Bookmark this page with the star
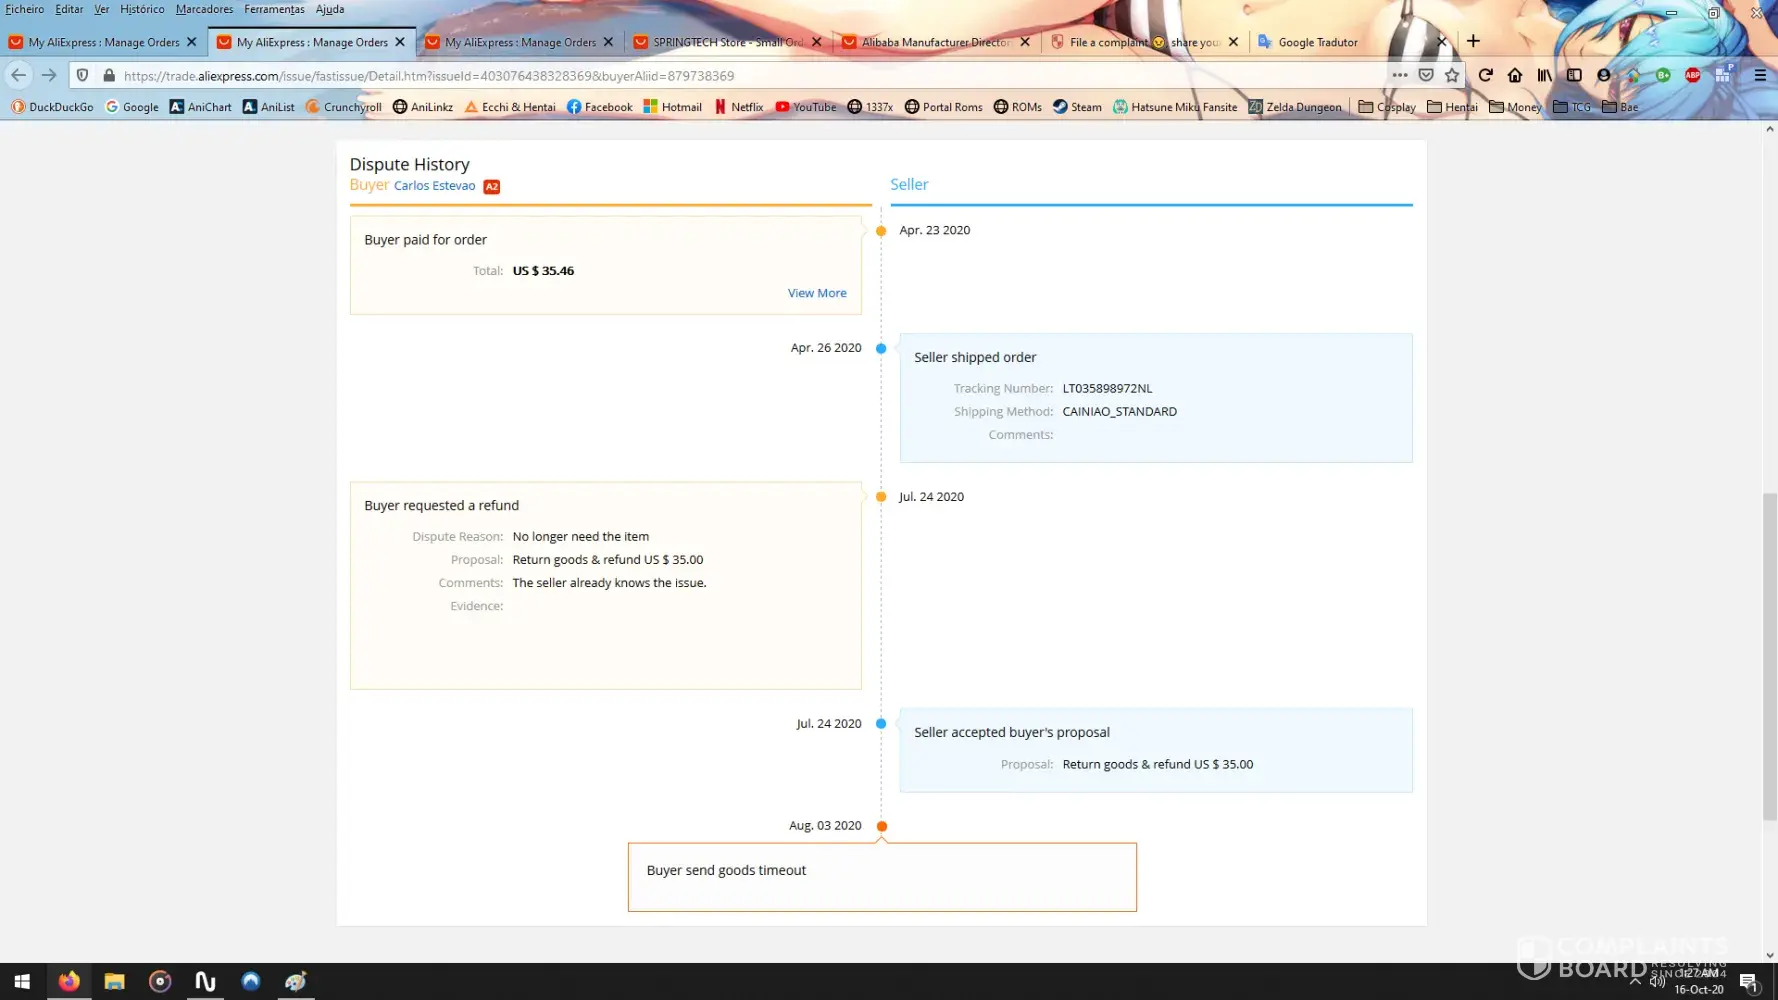Screen dimensions: 1778x1000 coord(1452,75)
